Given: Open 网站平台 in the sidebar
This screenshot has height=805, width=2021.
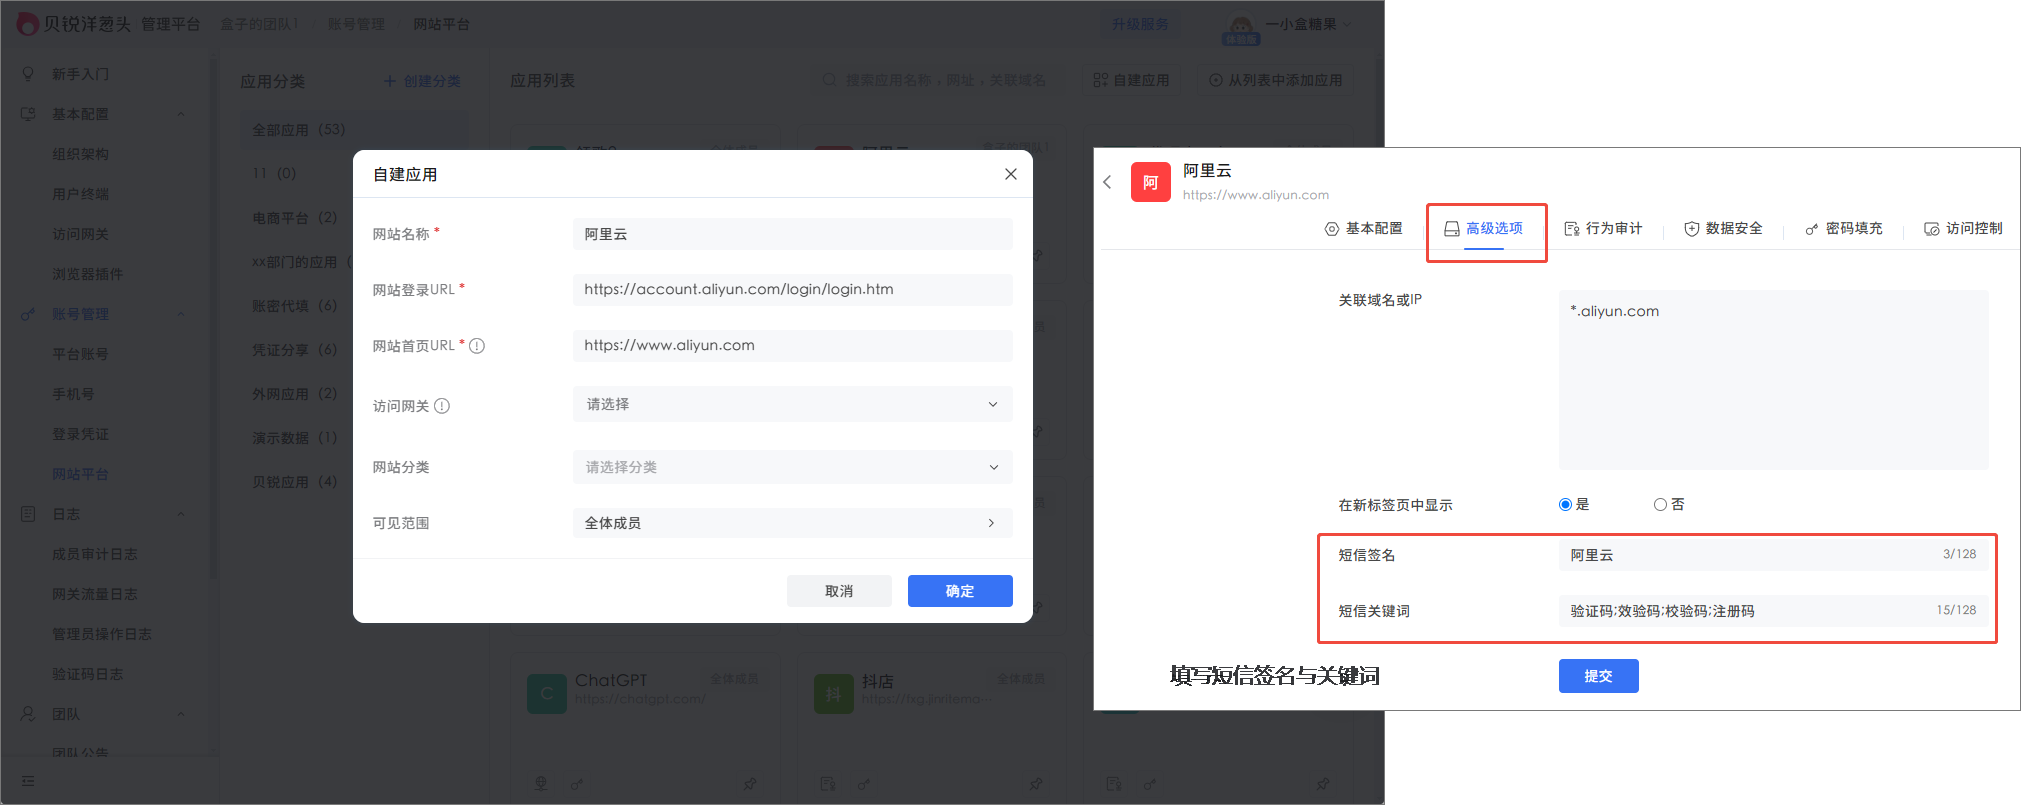Looking at the screenshot, I should pyautogui.click(x=81, y=474).
